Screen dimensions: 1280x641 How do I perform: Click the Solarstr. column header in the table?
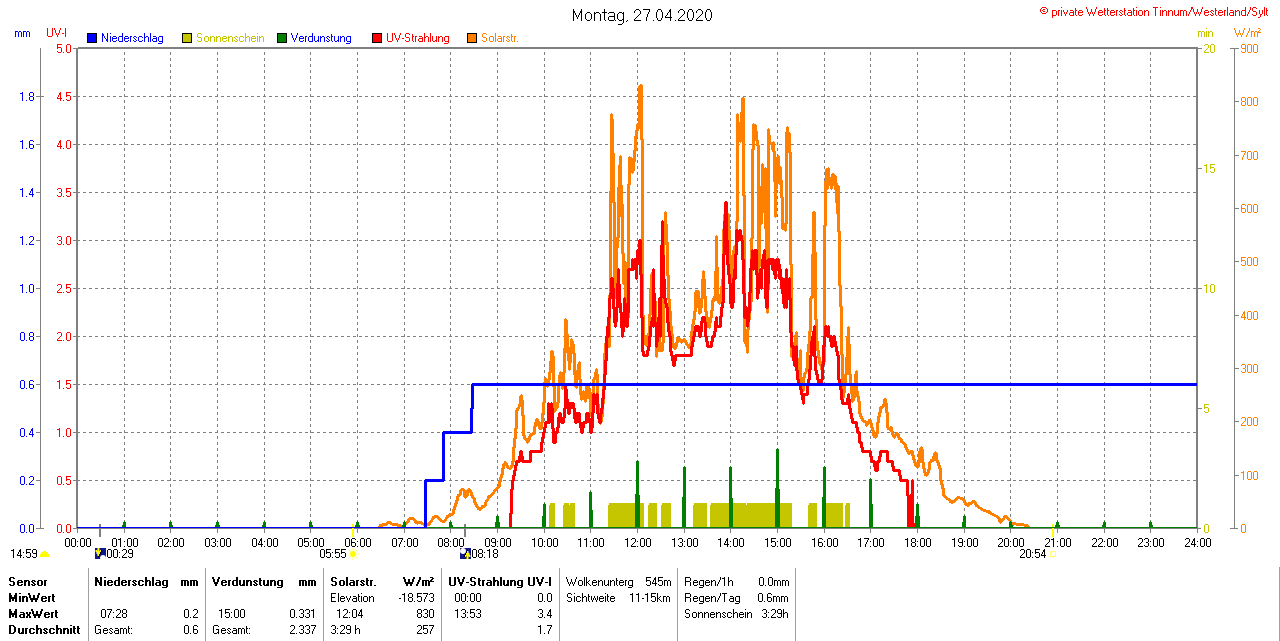pos(353,581)
